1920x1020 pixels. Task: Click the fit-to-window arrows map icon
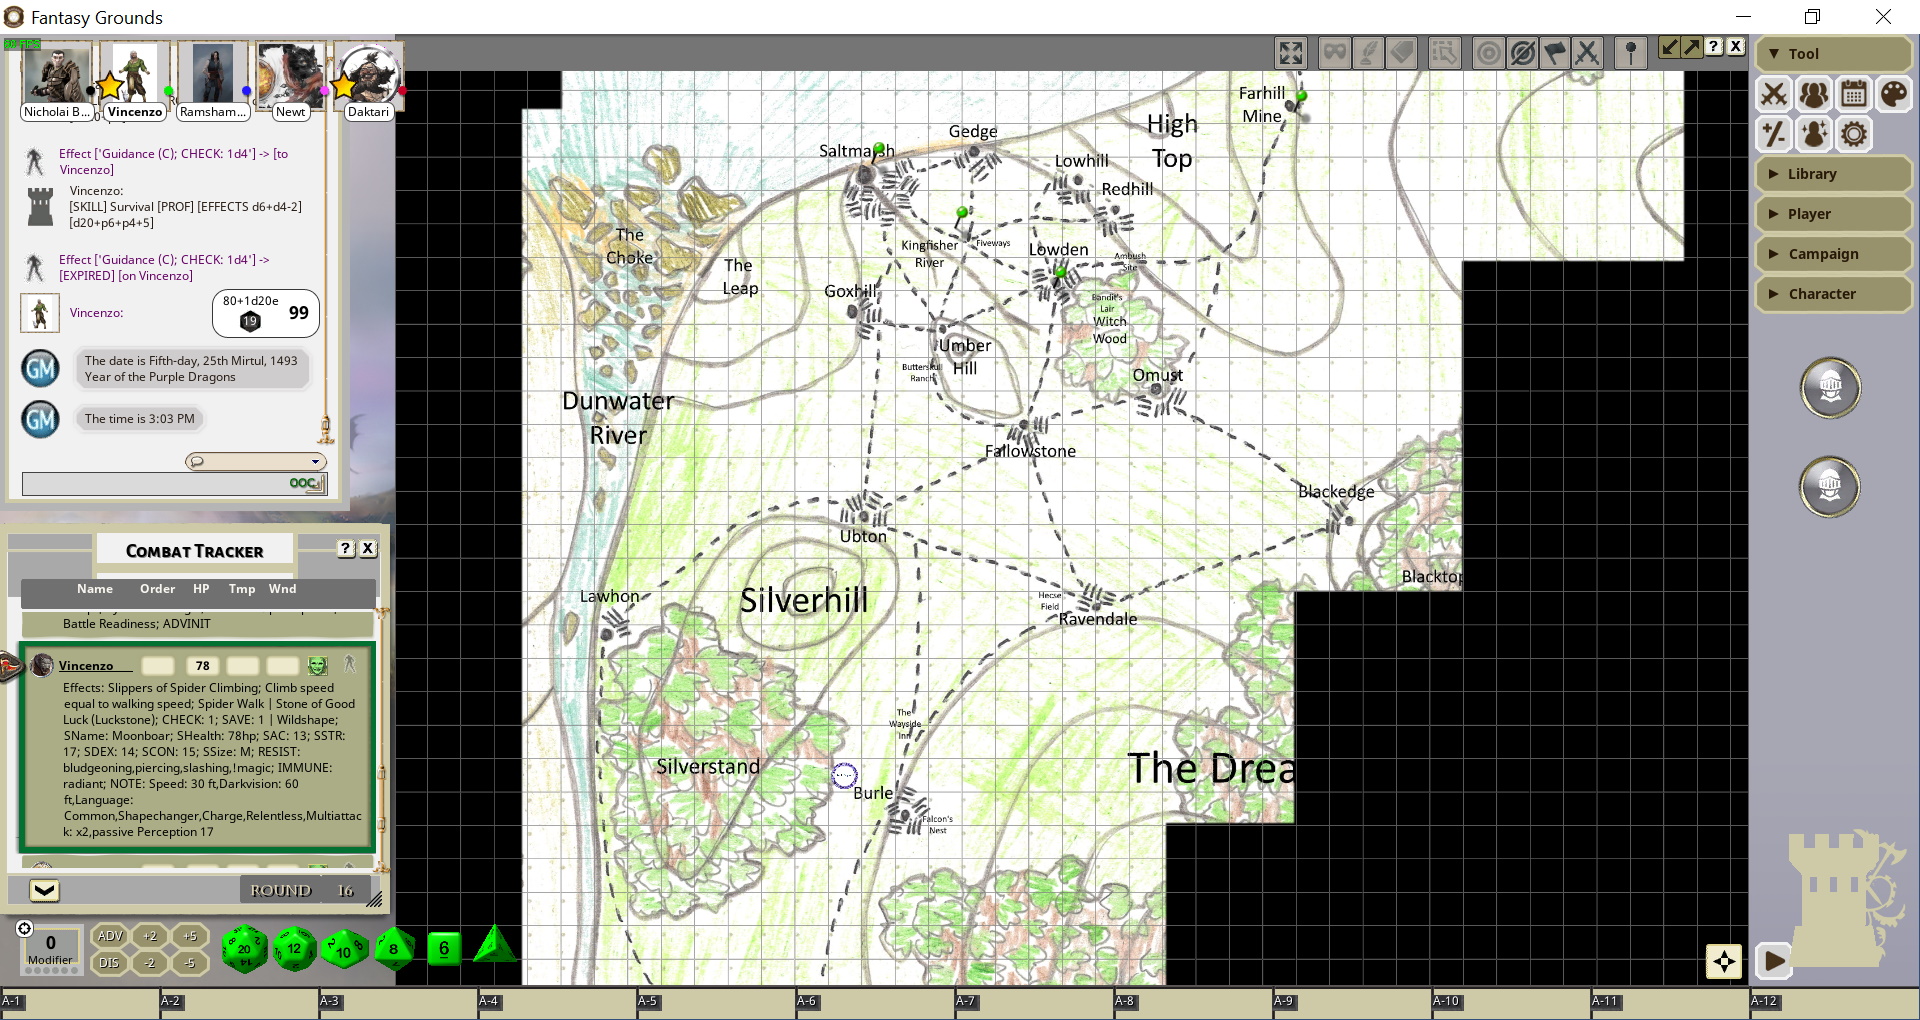1291,52
